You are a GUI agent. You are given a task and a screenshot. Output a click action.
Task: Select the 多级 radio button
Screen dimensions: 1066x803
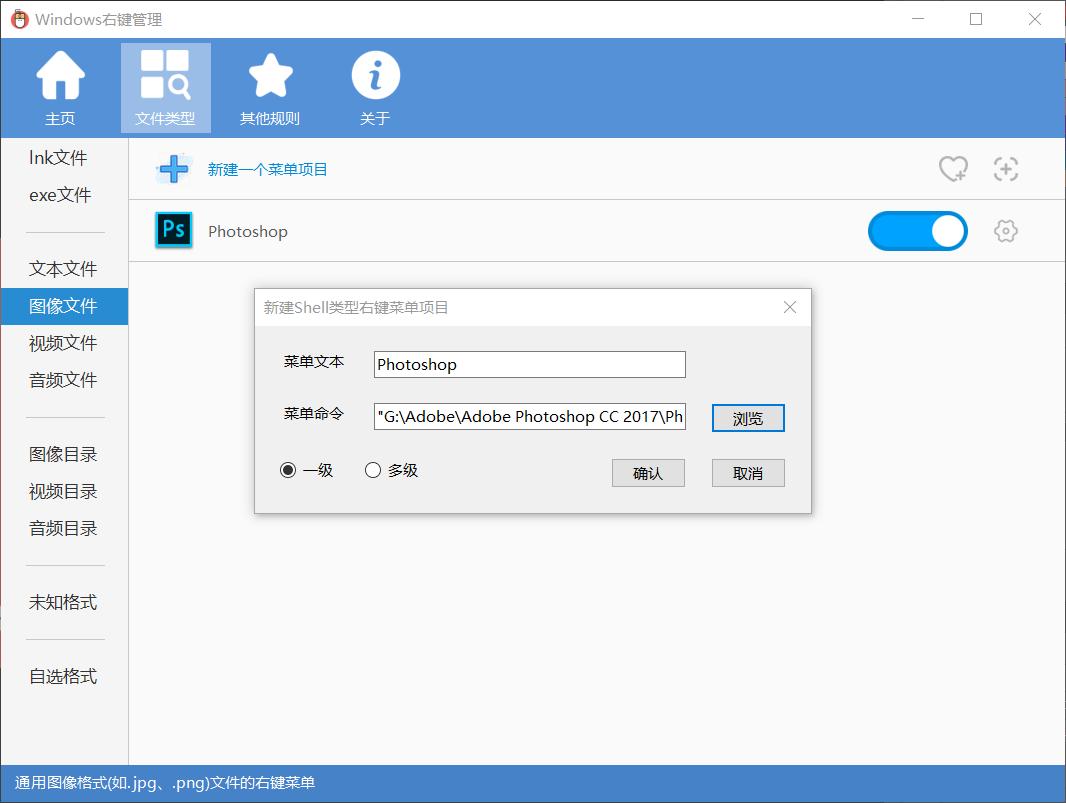coord(372,470)
